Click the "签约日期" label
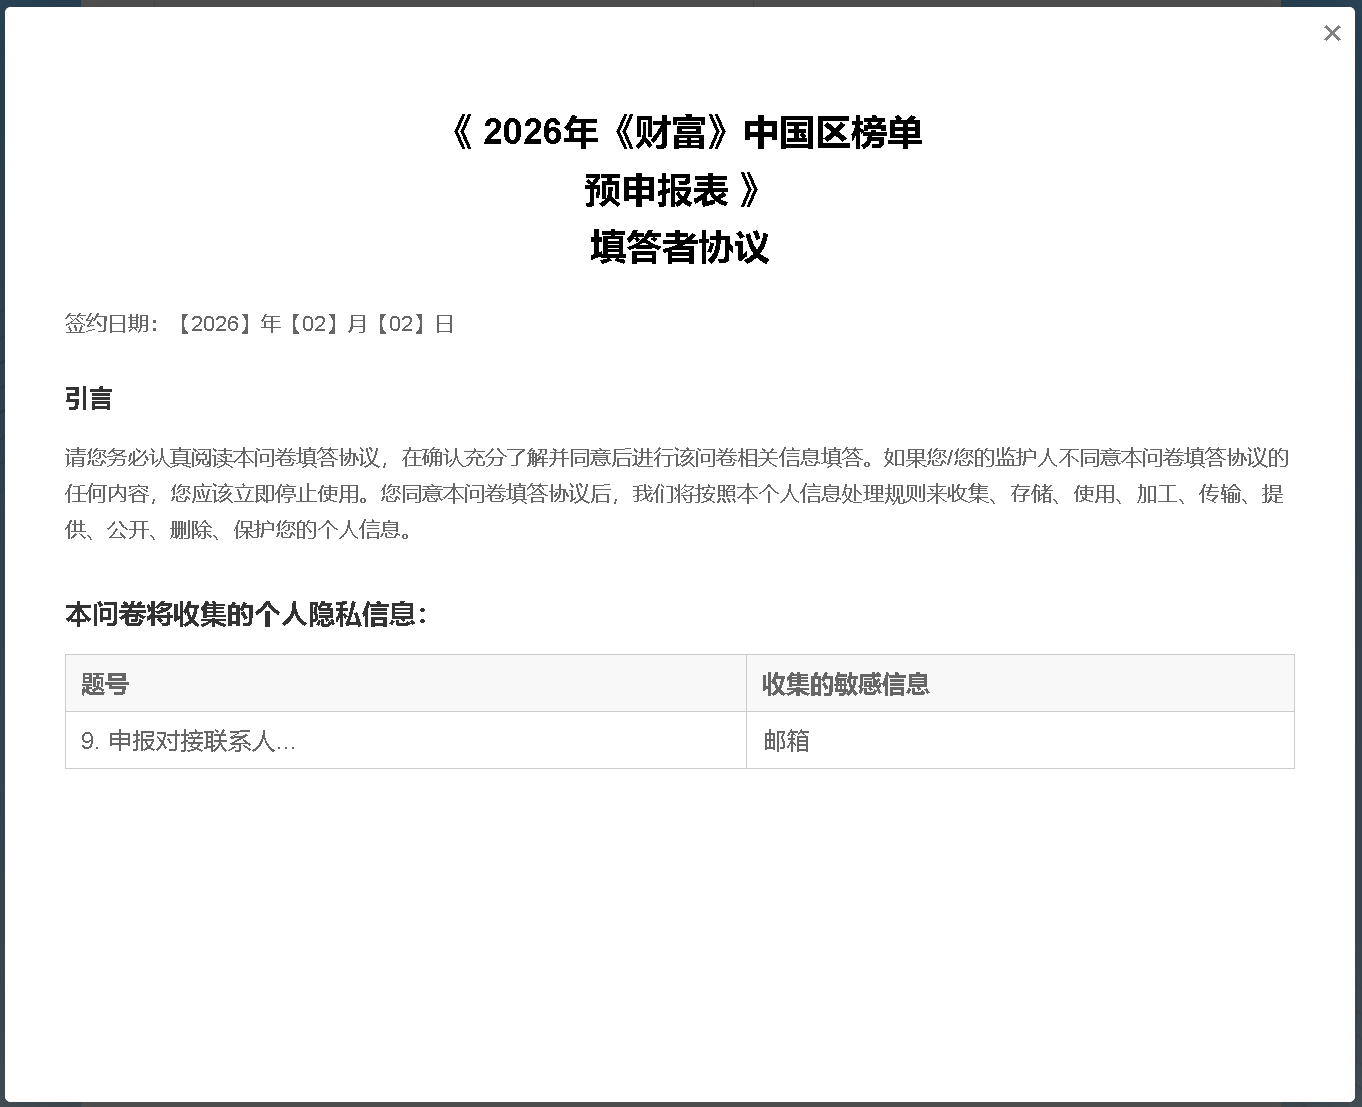Screen dimensions: 1362x1107 108,324
